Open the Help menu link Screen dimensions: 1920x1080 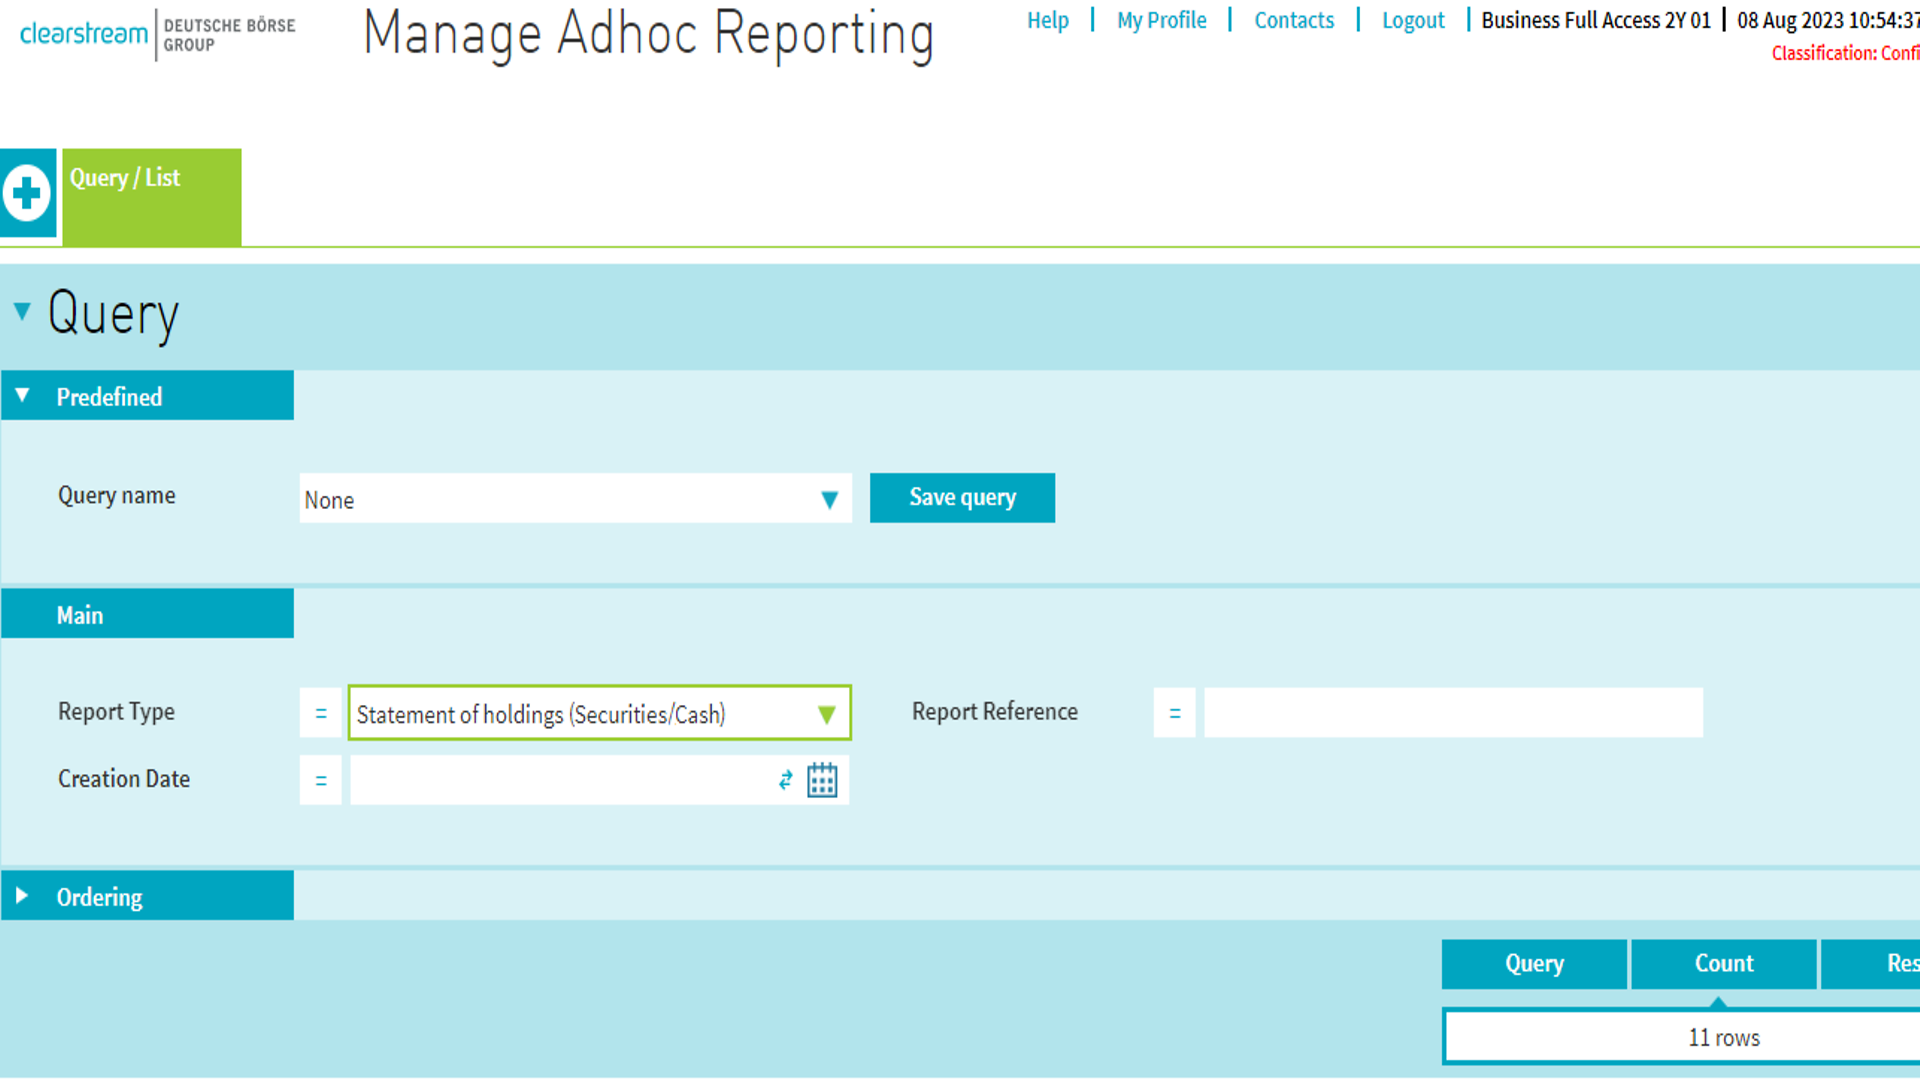pyautogui.click(x=1047, y=20)
